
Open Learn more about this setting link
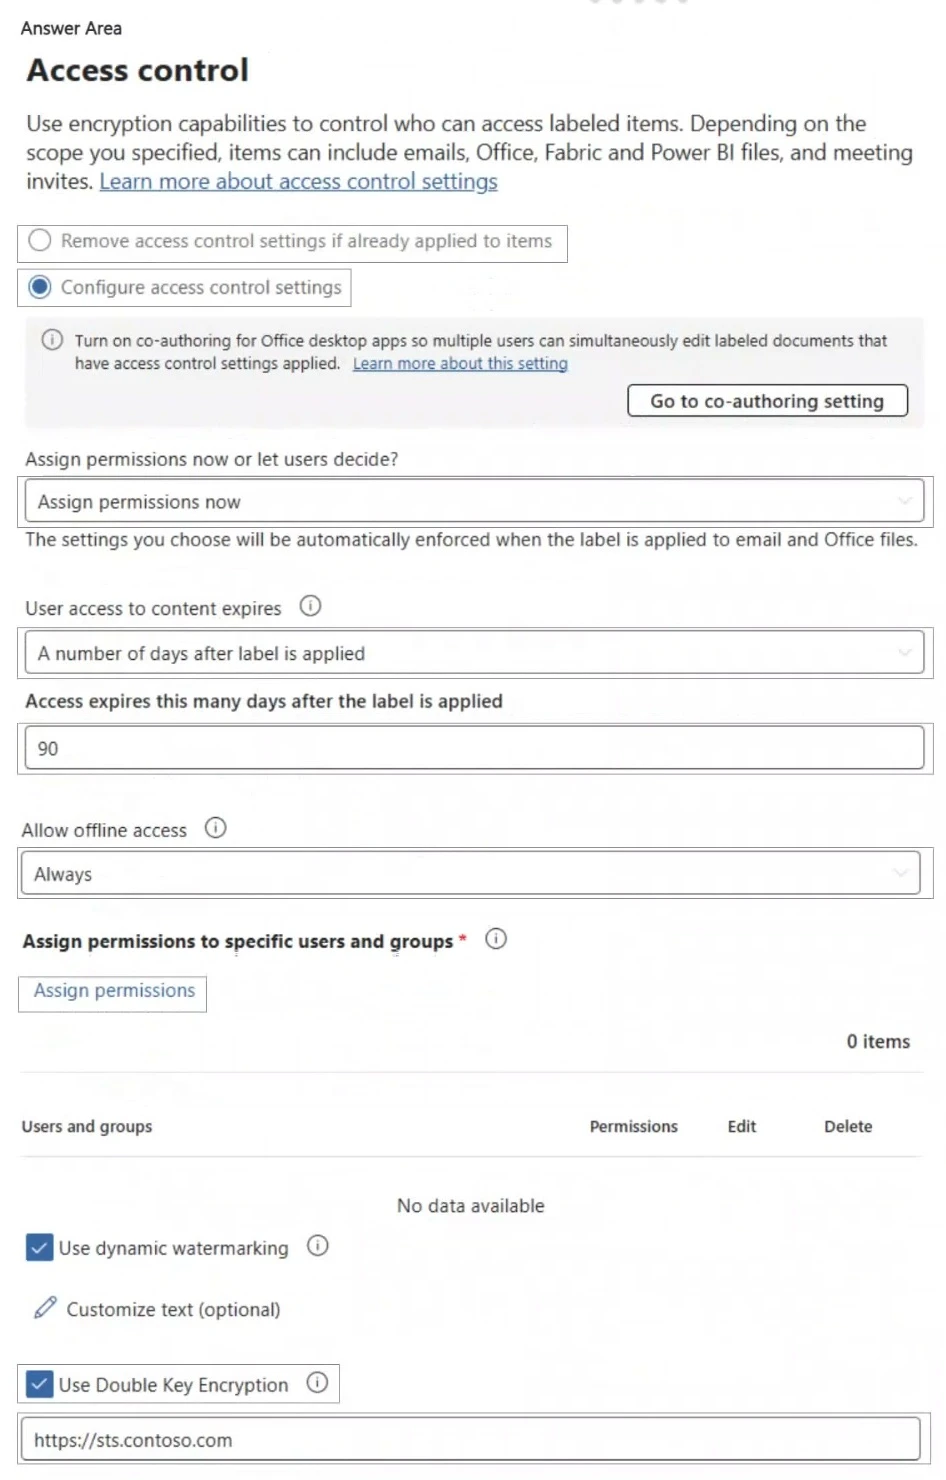tap(460, 364)
